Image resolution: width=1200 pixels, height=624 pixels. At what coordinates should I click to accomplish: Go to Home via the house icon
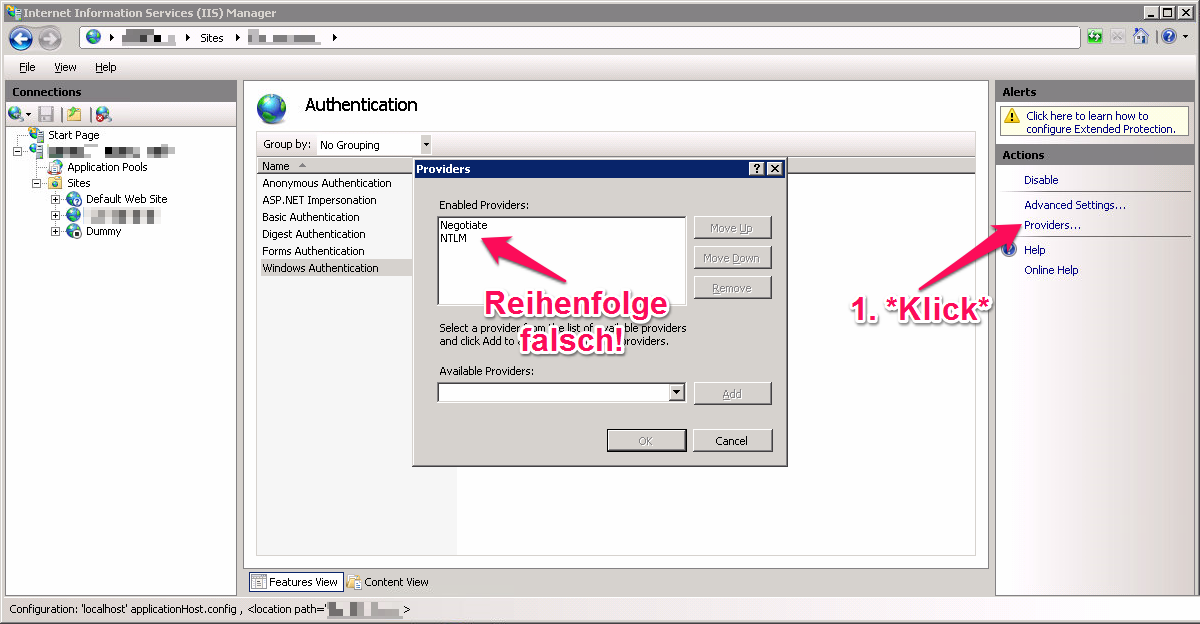coord(1139,37)
